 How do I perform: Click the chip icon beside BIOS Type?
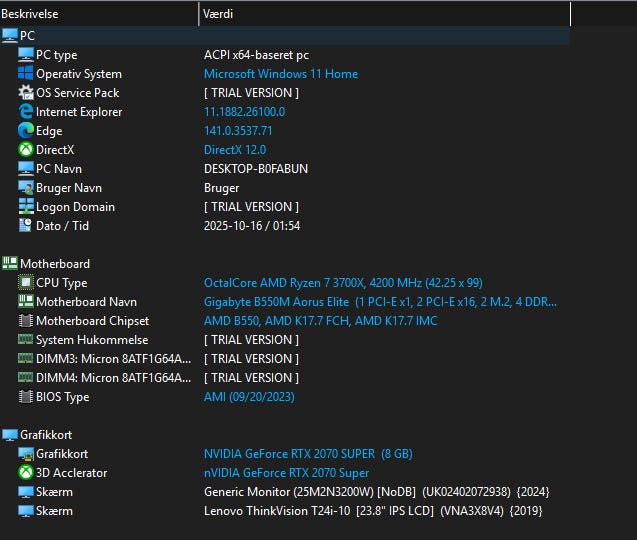click(26, 397)
